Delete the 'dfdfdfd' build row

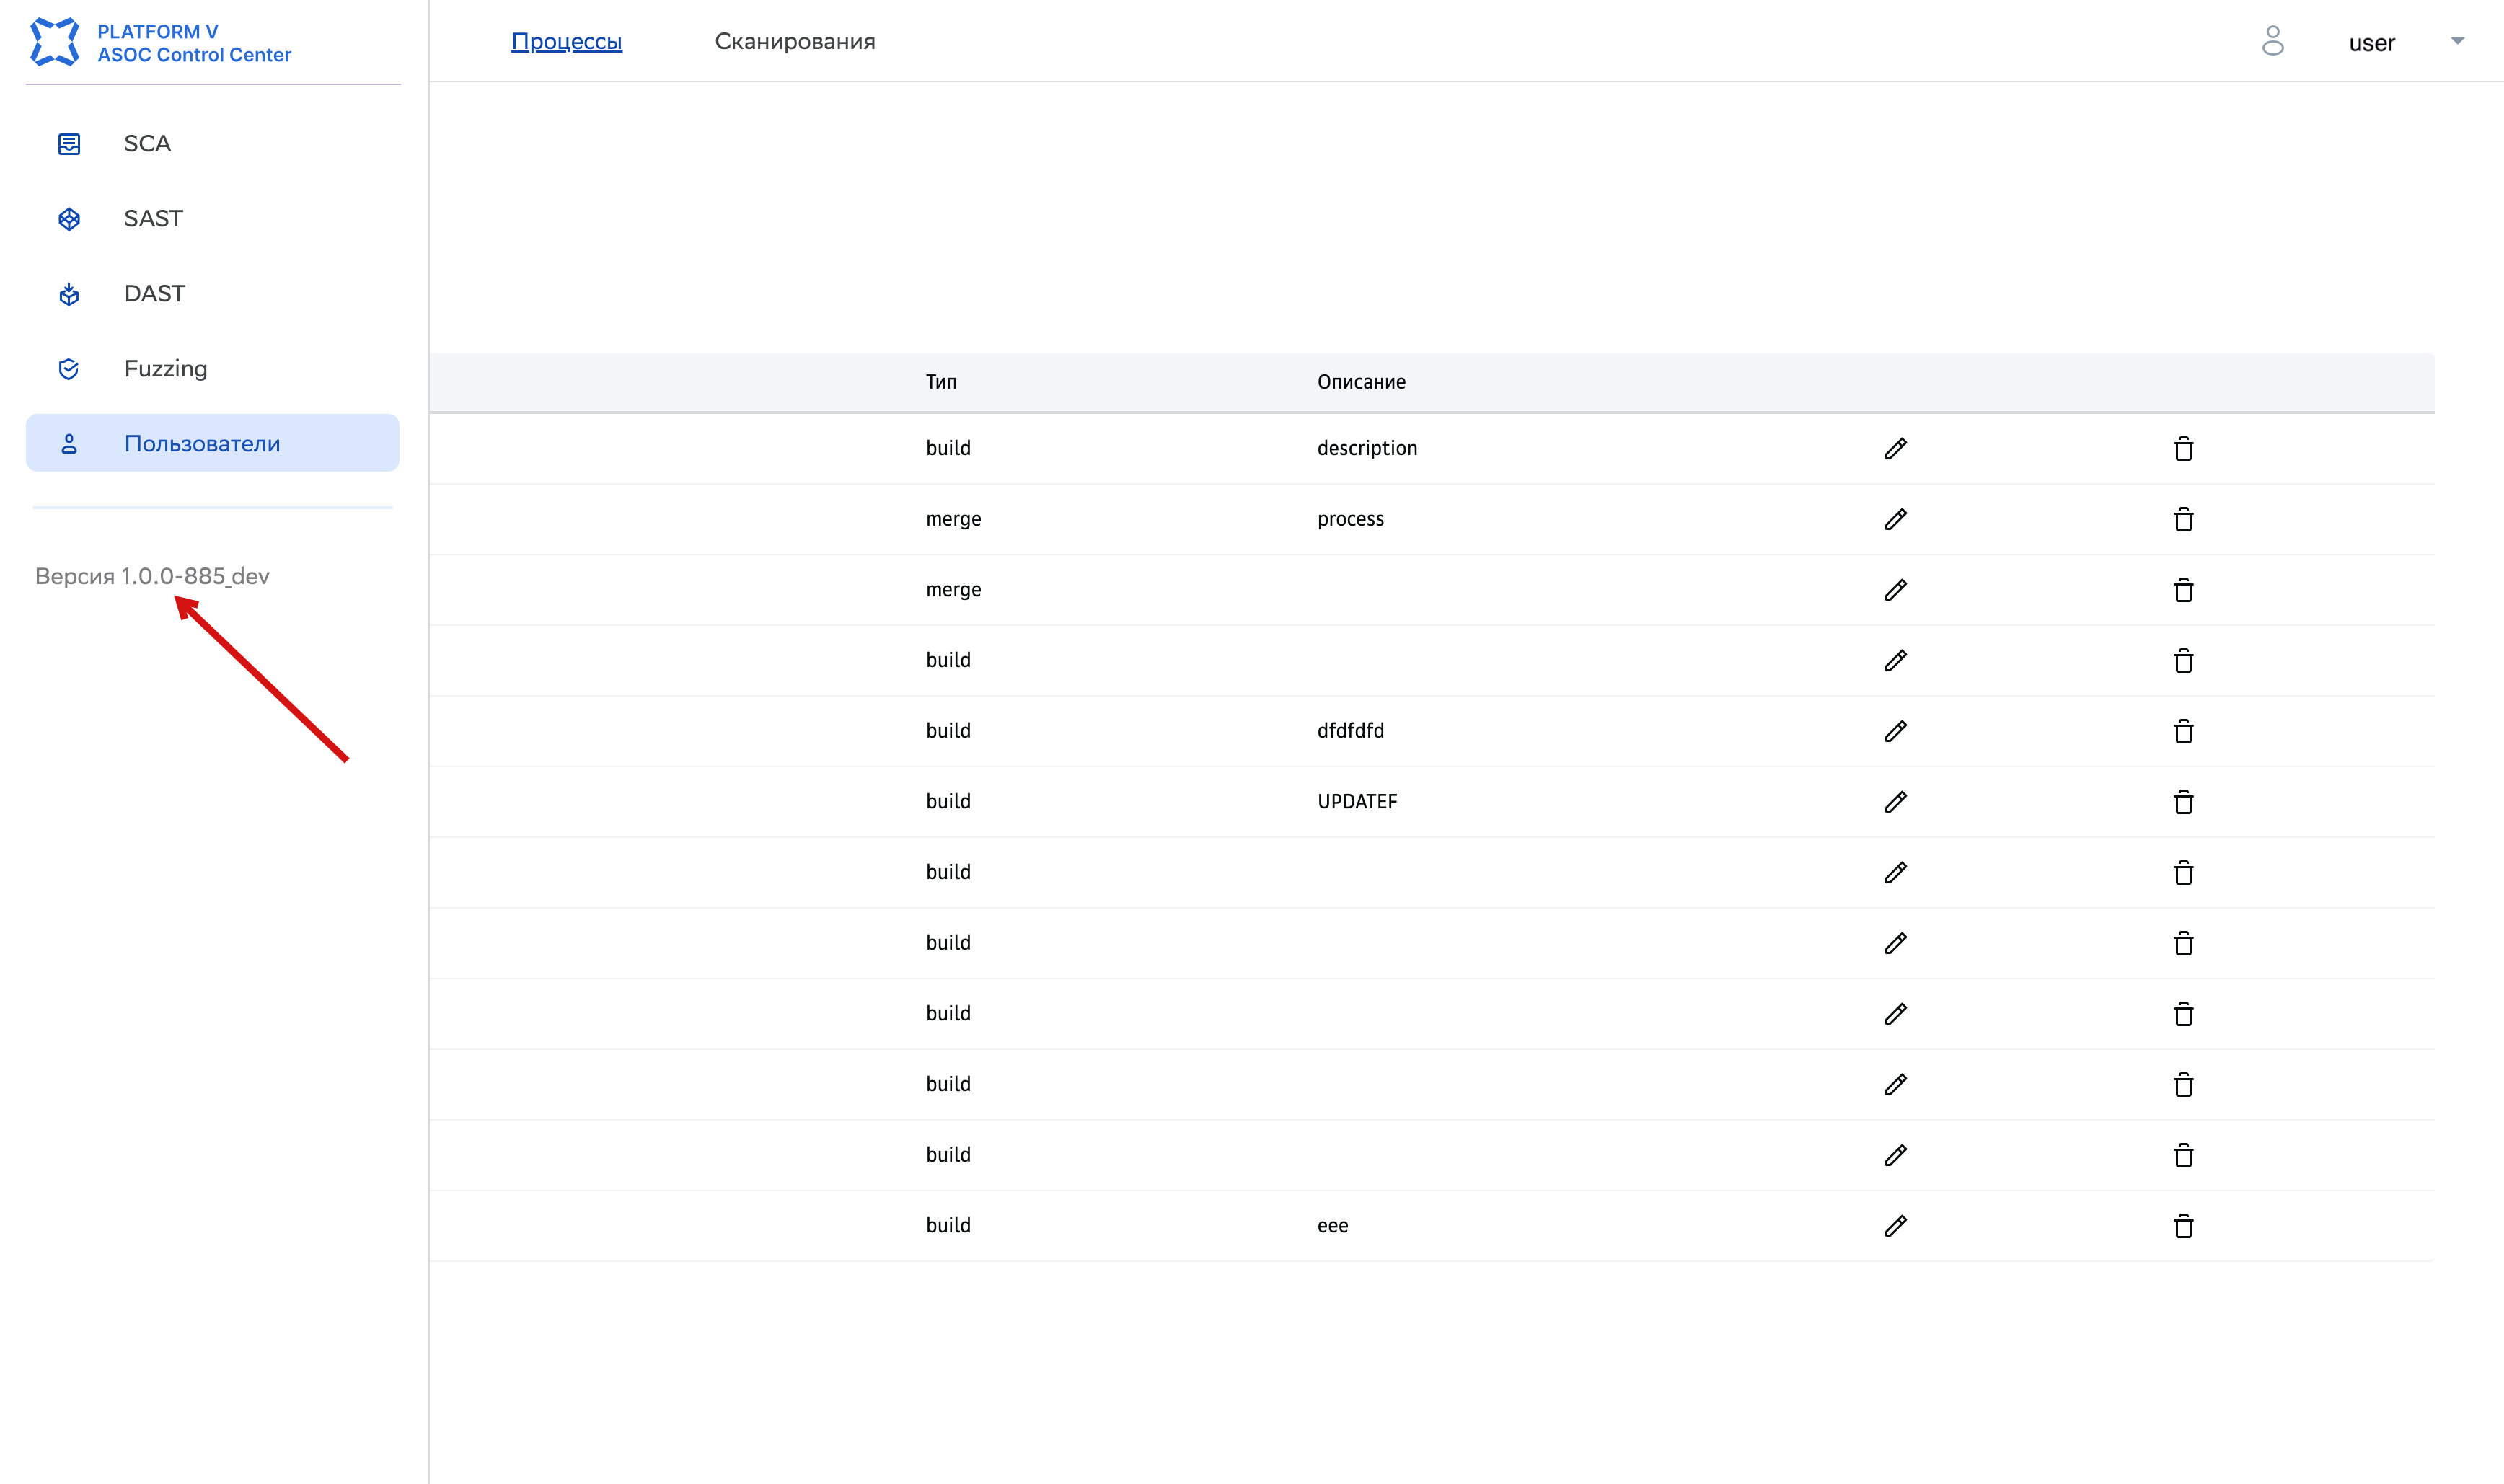click(x=2184, y=731)
